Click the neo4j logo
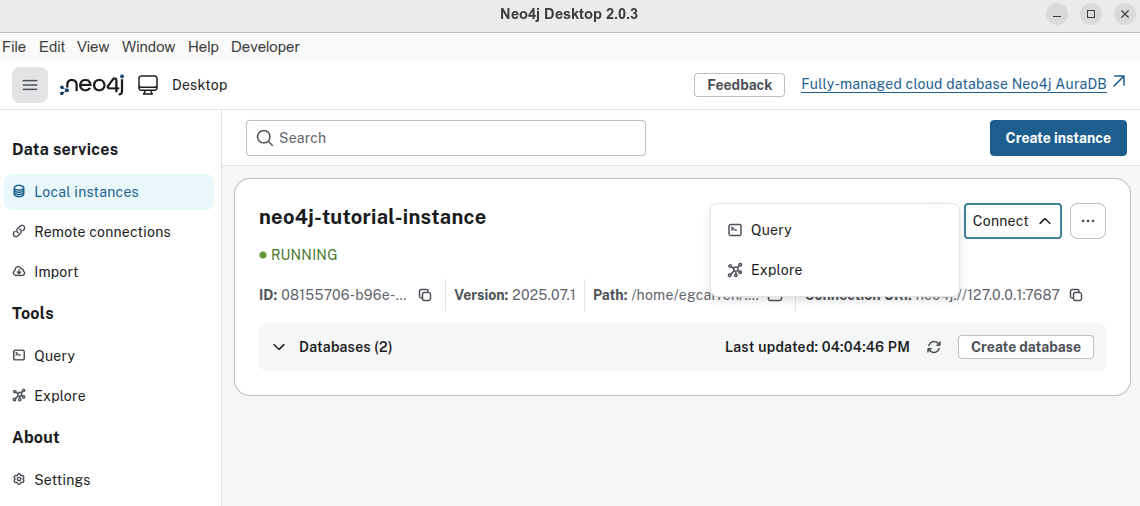This screenshot has width=1140, height=506. 92,85
